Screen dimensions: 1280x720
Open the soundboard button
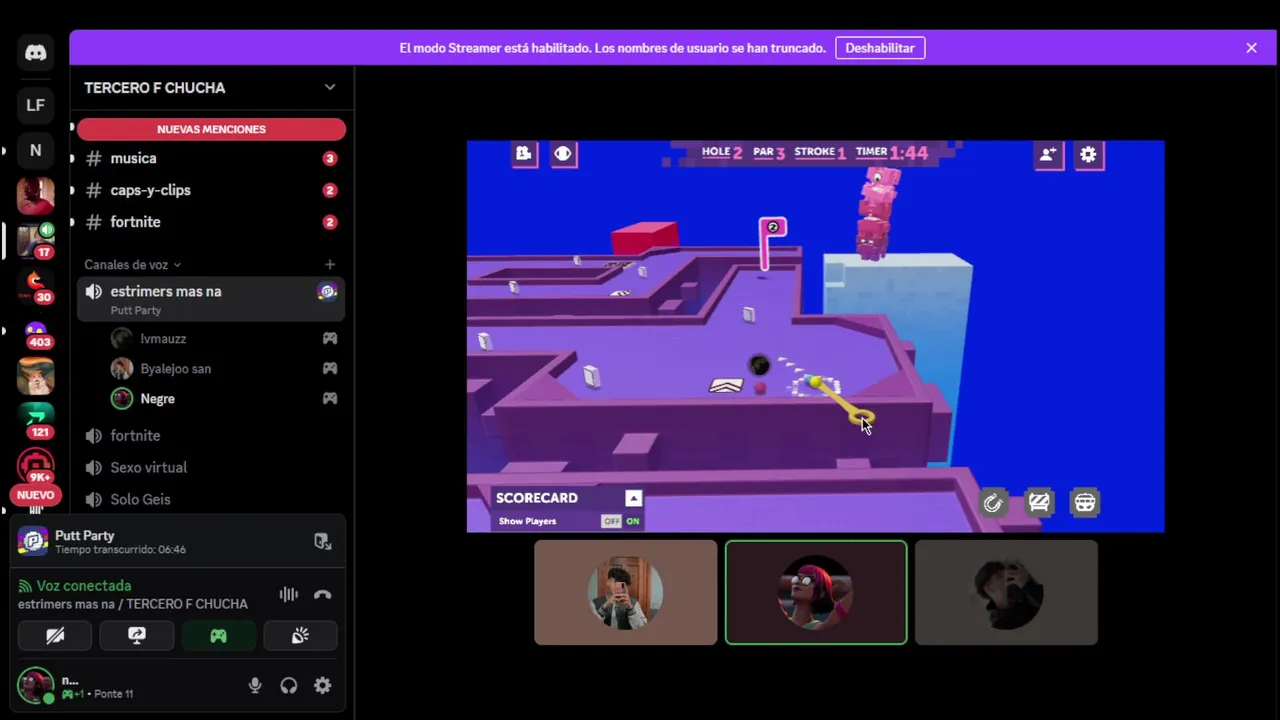point(300,636)
